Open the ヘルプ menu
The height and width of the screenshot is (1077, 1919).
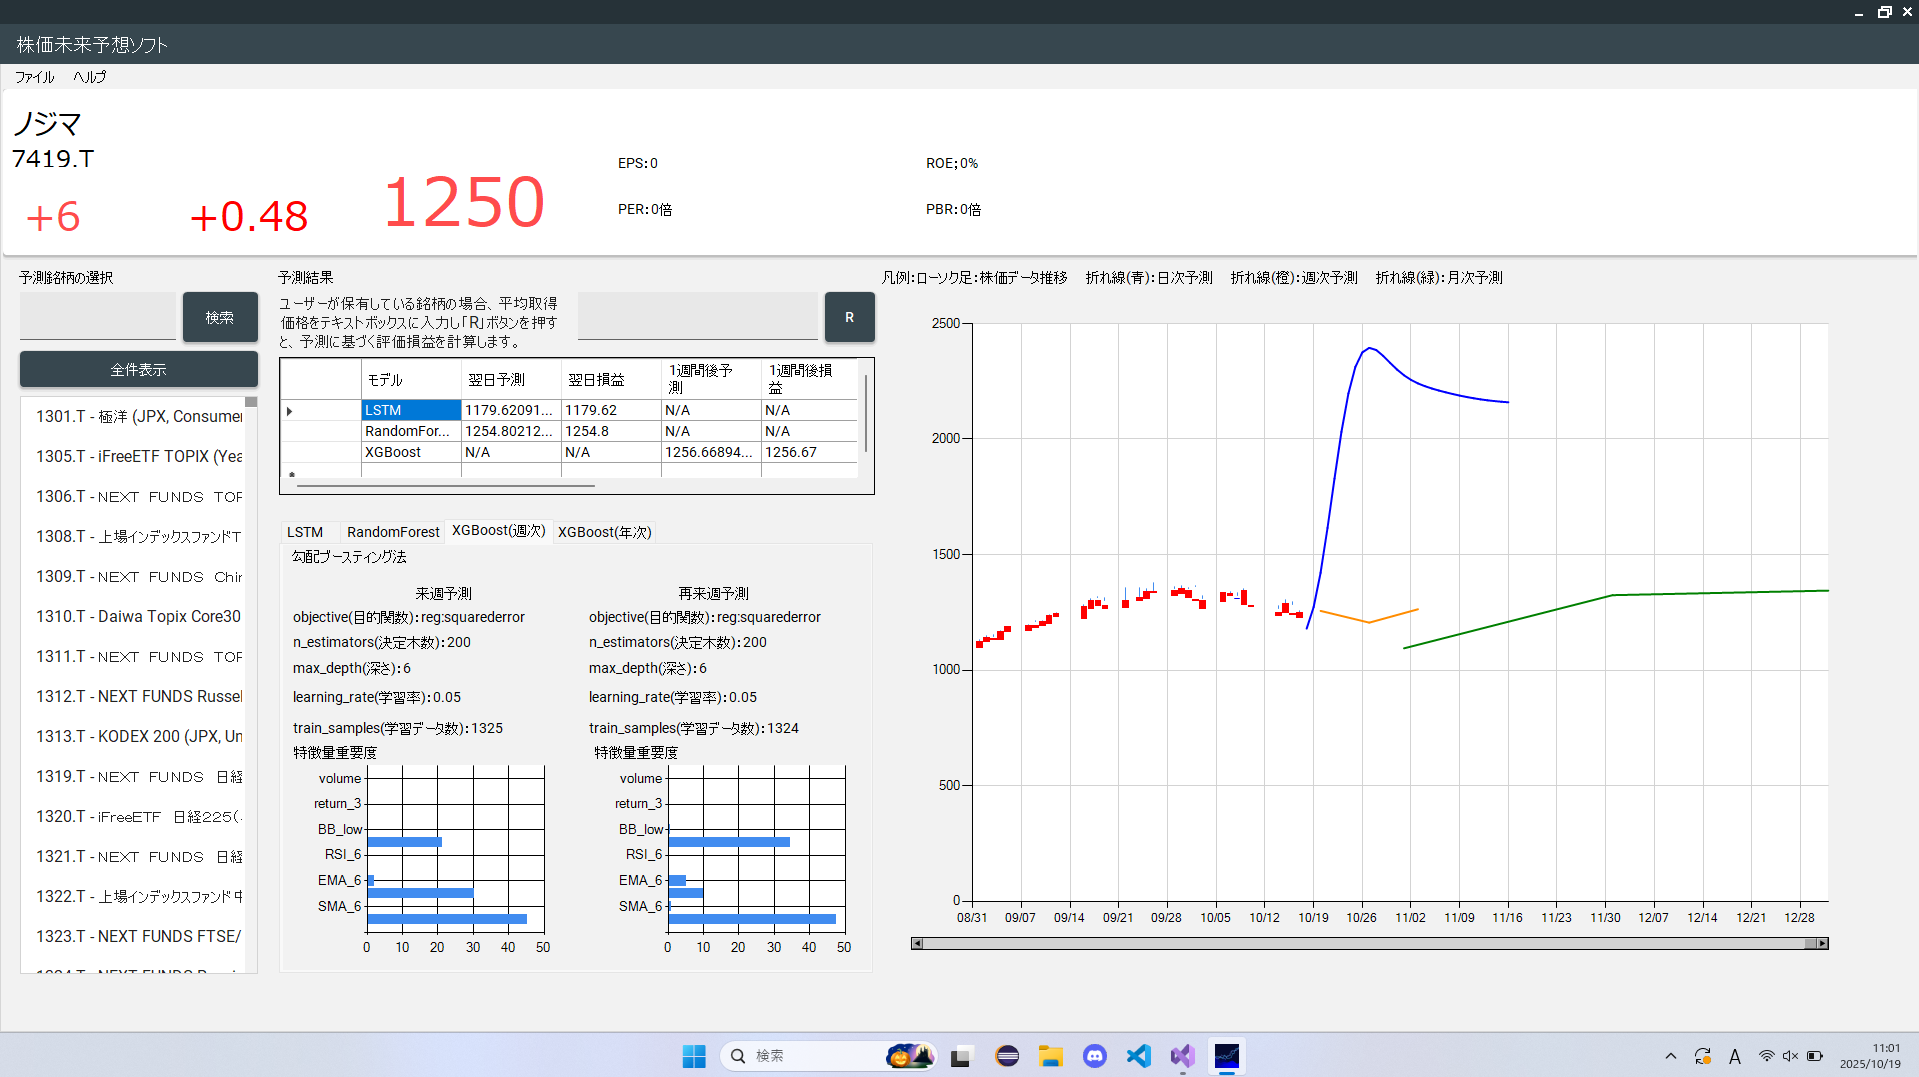click(x=89, y=77)
